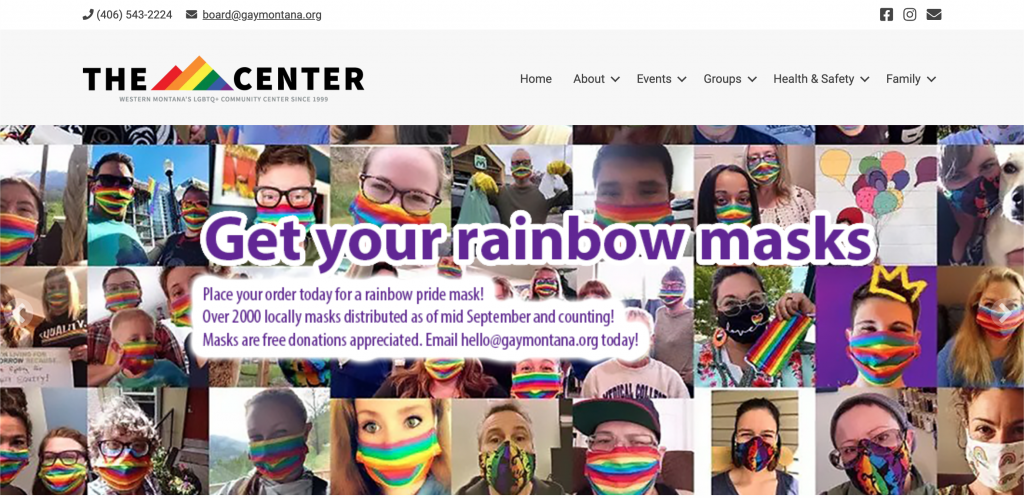Screen dimensions: 1024x498
Task: Expand the Events dropdown arrow
Action: coord(682,79)
